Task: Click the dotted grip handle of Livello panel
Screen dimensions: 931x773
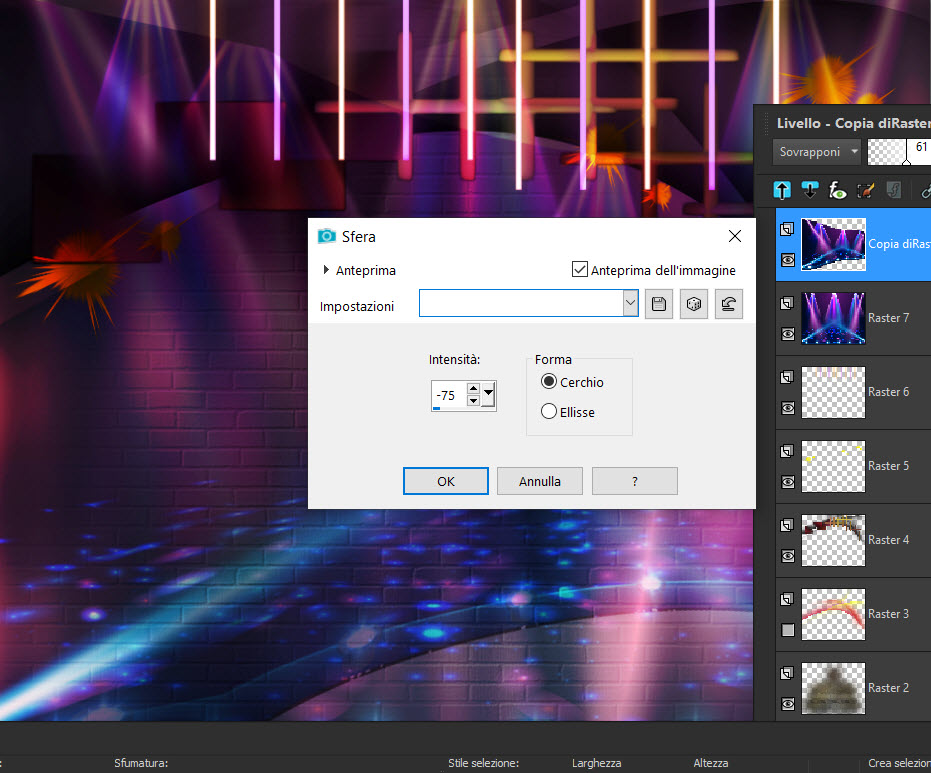Action: 766,123
